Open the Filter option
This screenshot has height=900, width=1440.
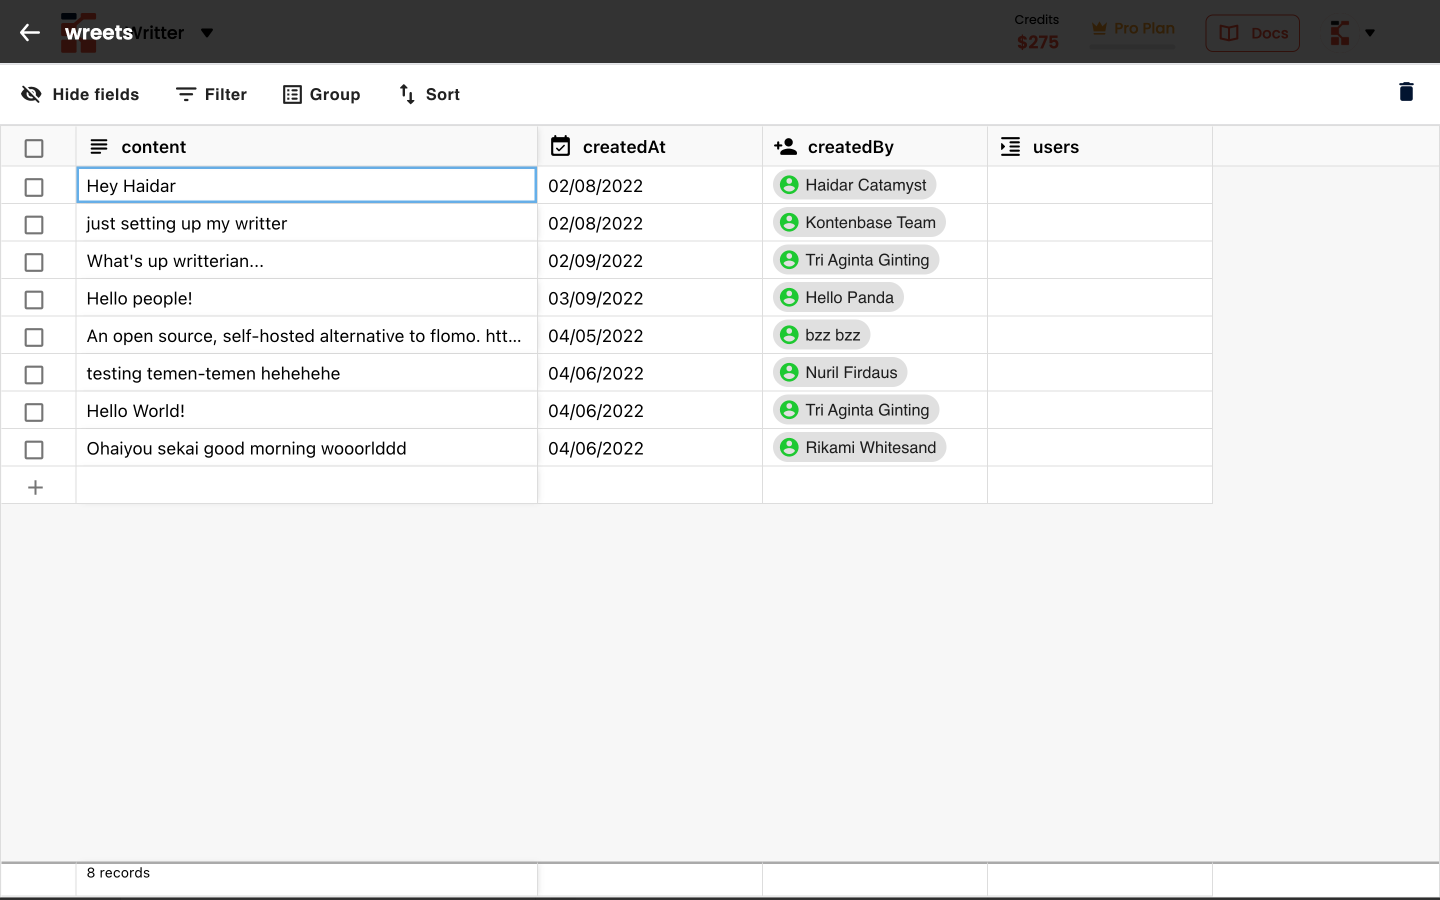click(211, 94)
